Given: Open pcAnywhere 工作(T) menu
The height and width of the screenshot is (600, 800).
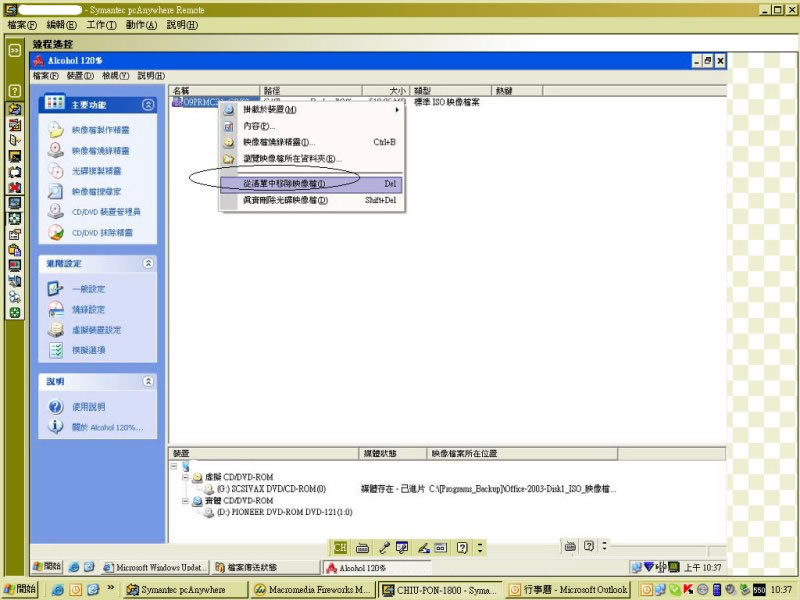Looking at the screenshot, I should (101, 24).
